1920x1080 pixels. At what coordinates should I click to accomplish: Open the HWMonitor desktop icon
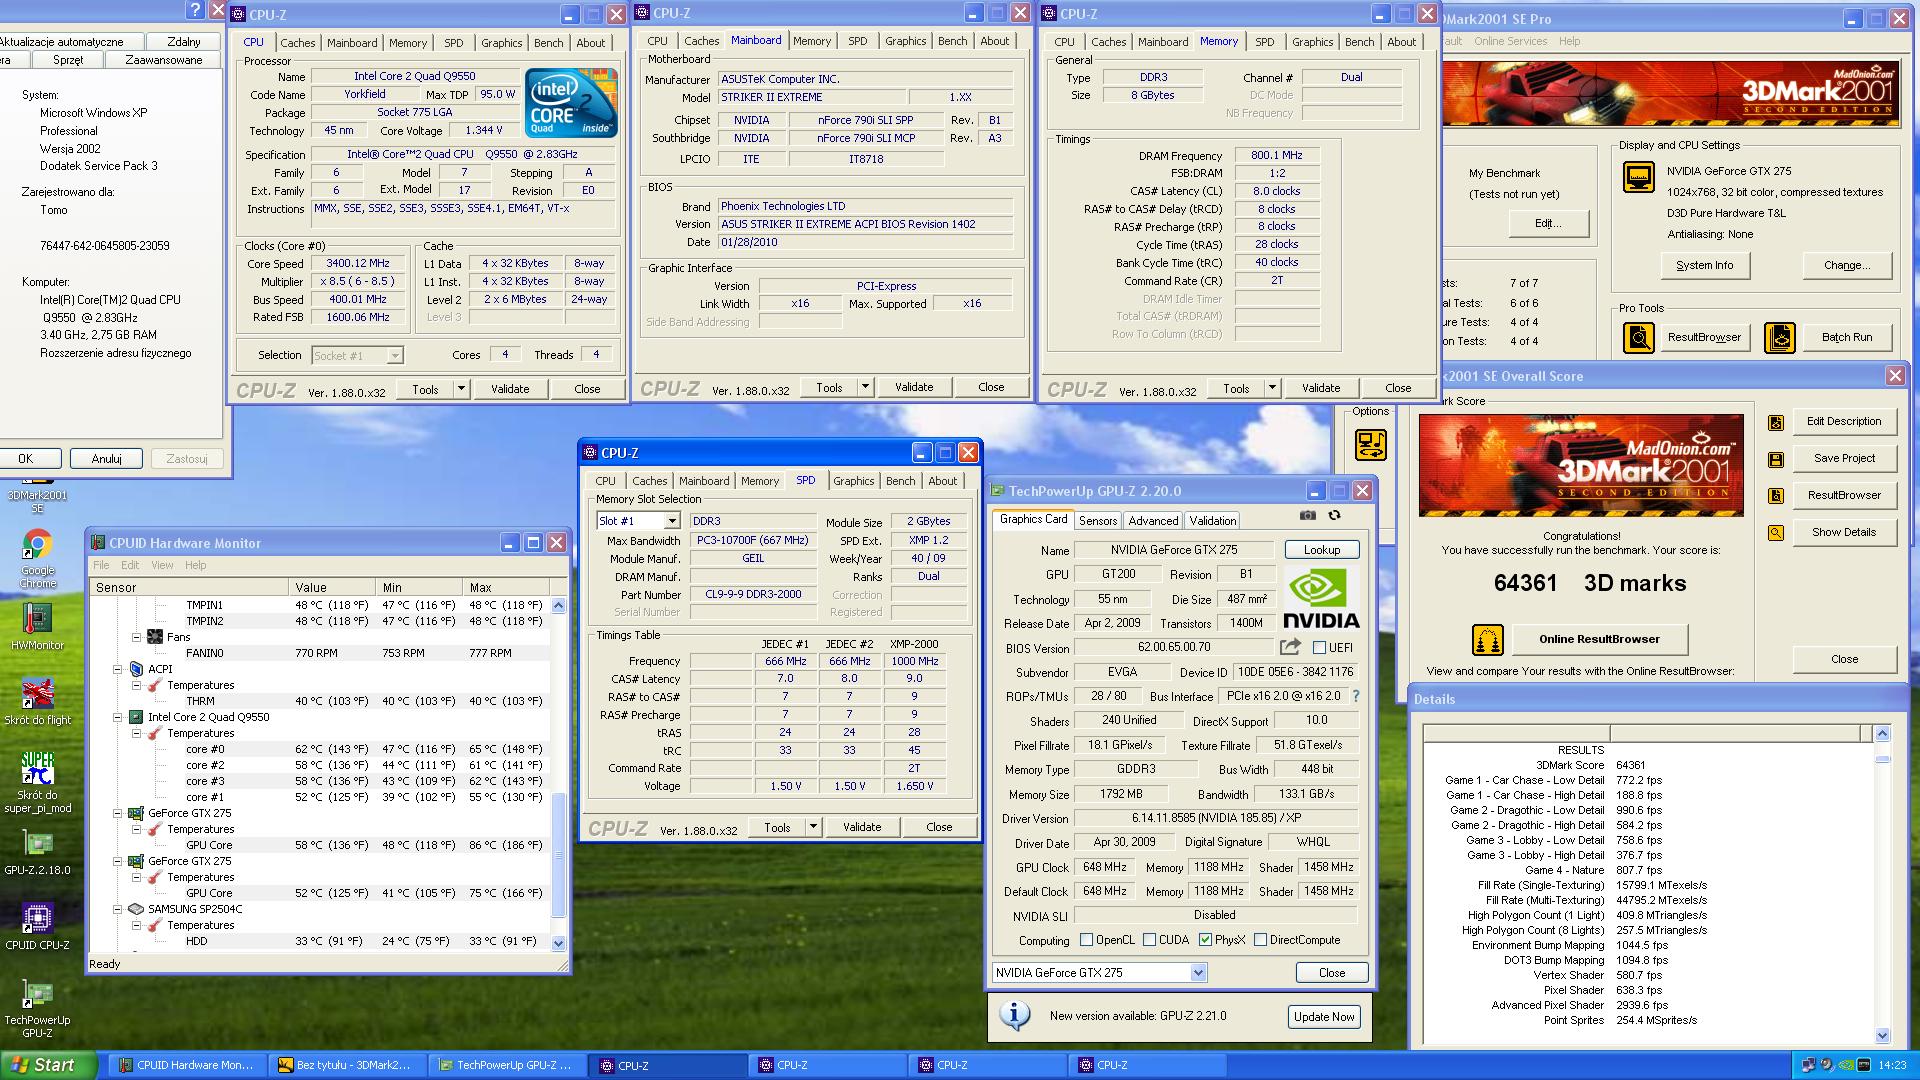[37, 626]
